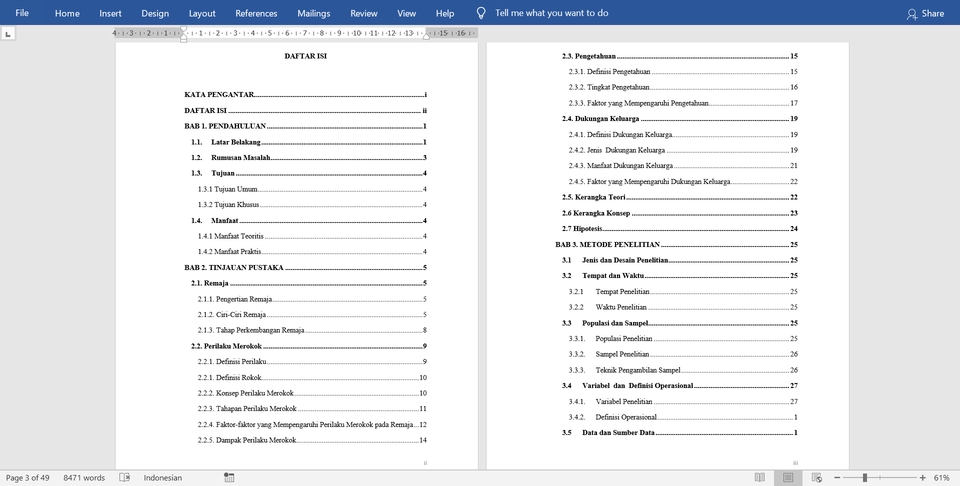Open the Layout tab
Viewport: 960px width, 486px height.
pos(202,13)
